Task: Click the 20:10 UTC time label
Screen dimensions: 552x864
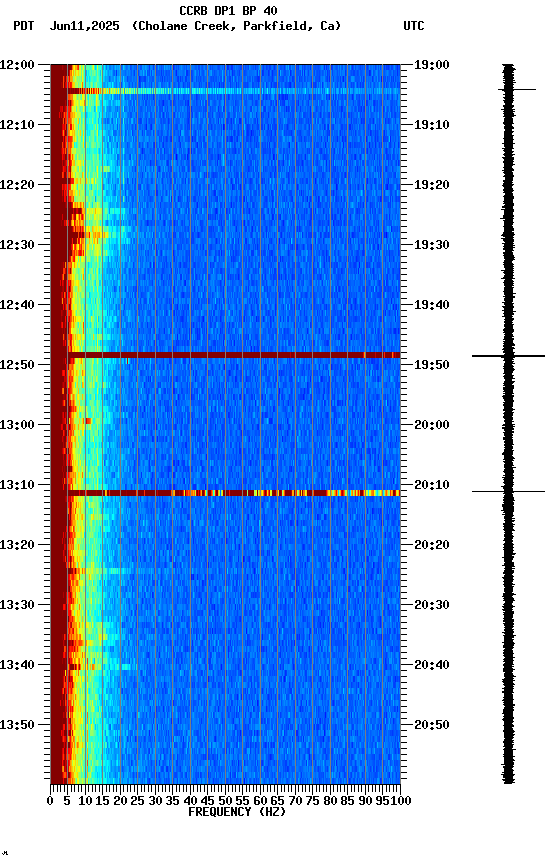Action: tap(432, 485)
